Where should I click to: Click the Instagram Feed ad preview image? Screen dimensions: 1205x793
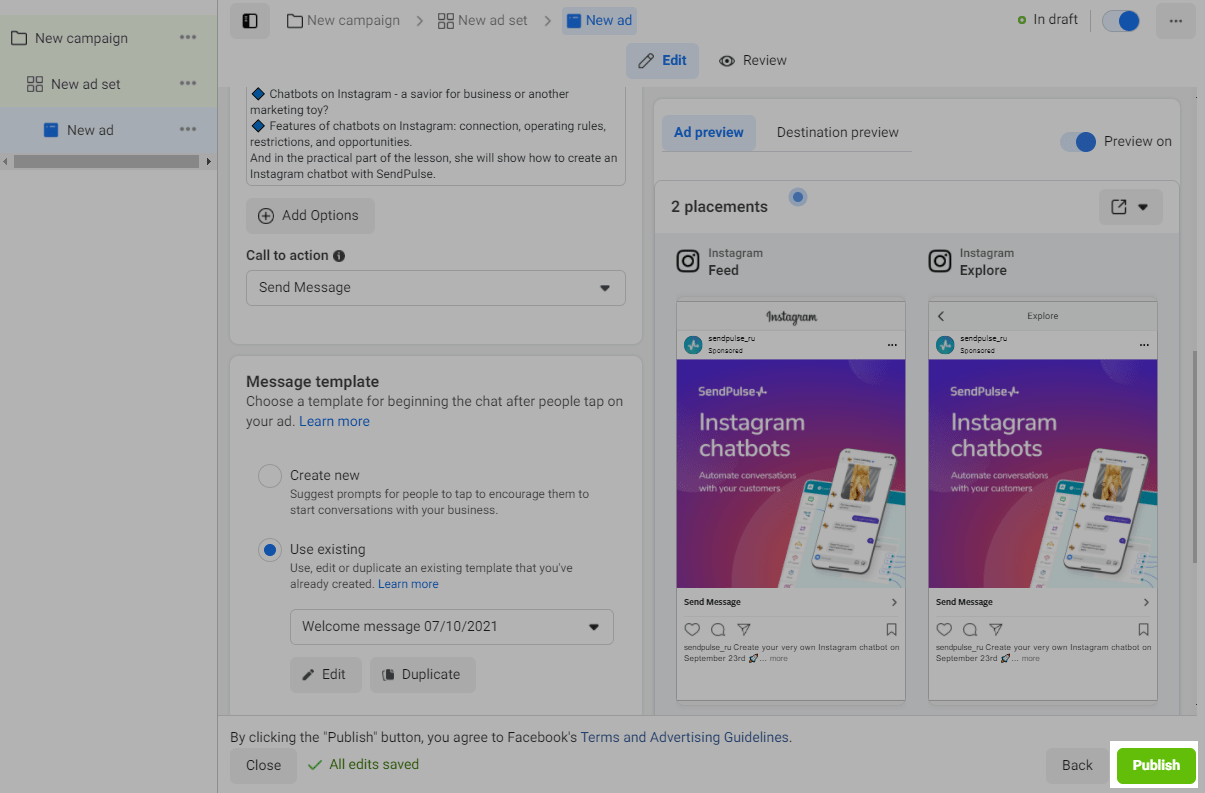tap(790, 474)
